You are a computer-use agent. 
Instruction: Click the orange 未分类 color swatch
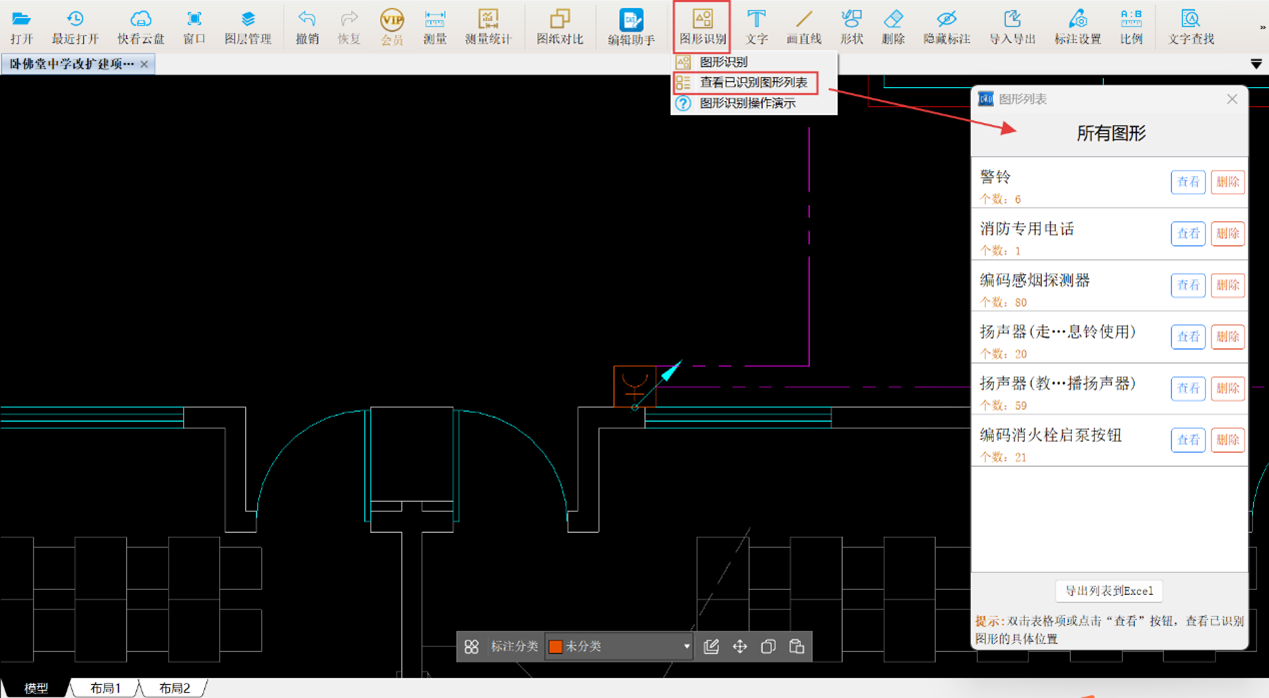click(x=555, y=647)
